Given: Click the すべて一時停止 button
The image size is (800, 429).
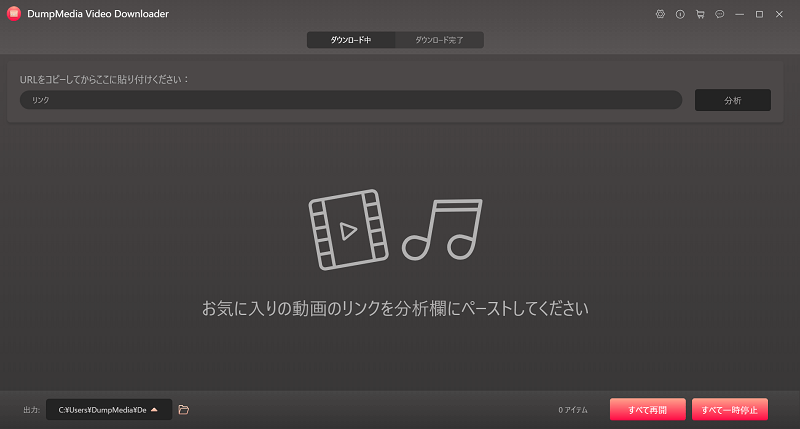Looking at the screenshot, I should click(730, 410).
